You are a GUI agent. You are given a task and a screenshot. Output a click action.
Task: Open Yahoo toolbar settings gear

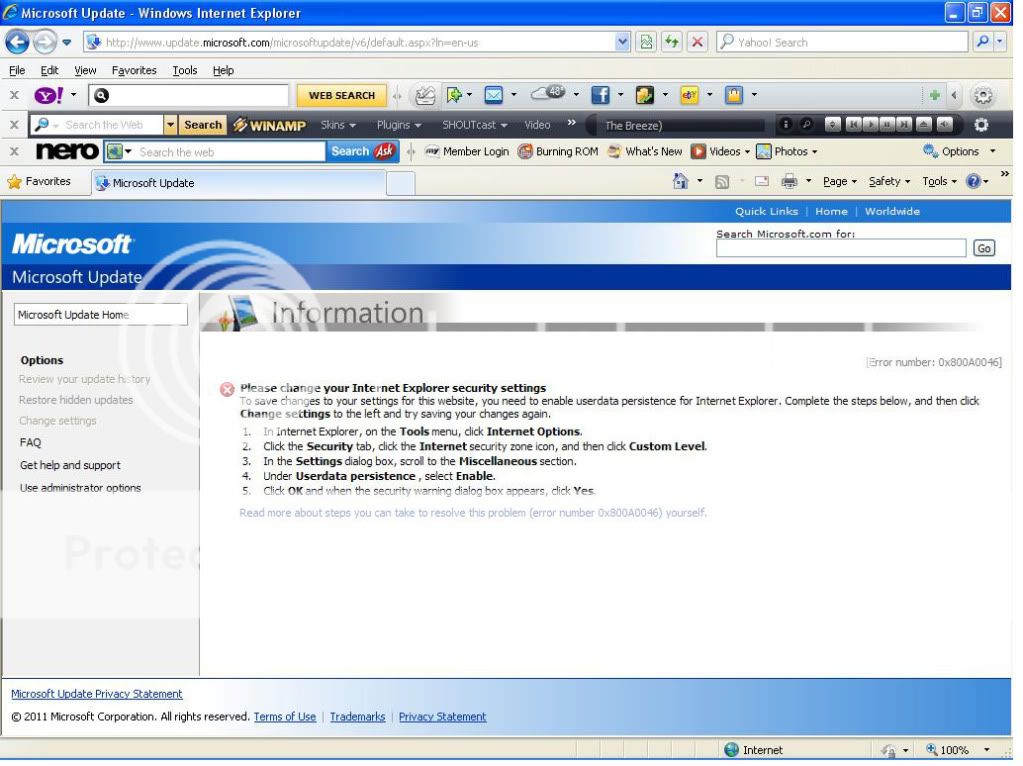[983, 96]
